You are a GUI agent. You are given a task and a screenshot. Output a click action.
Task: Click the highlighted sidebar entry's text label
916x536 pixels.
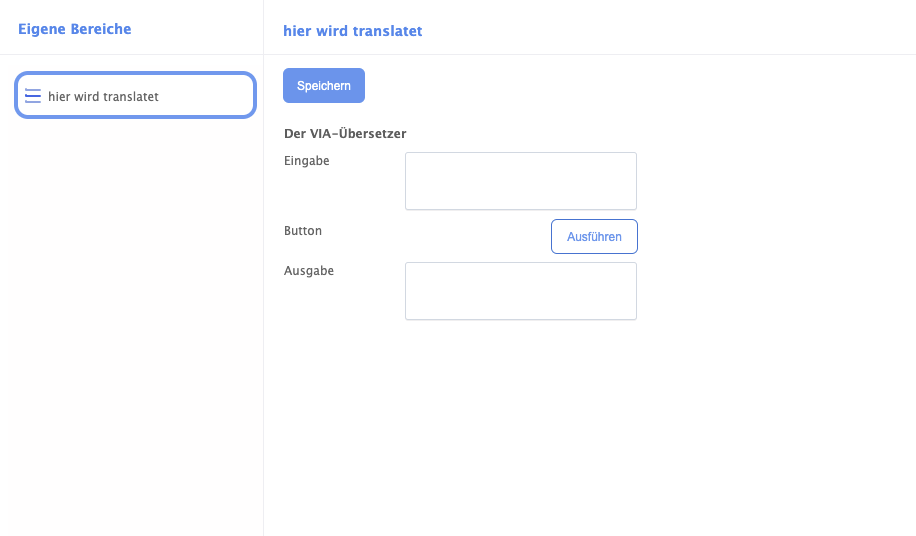(103, 97)
